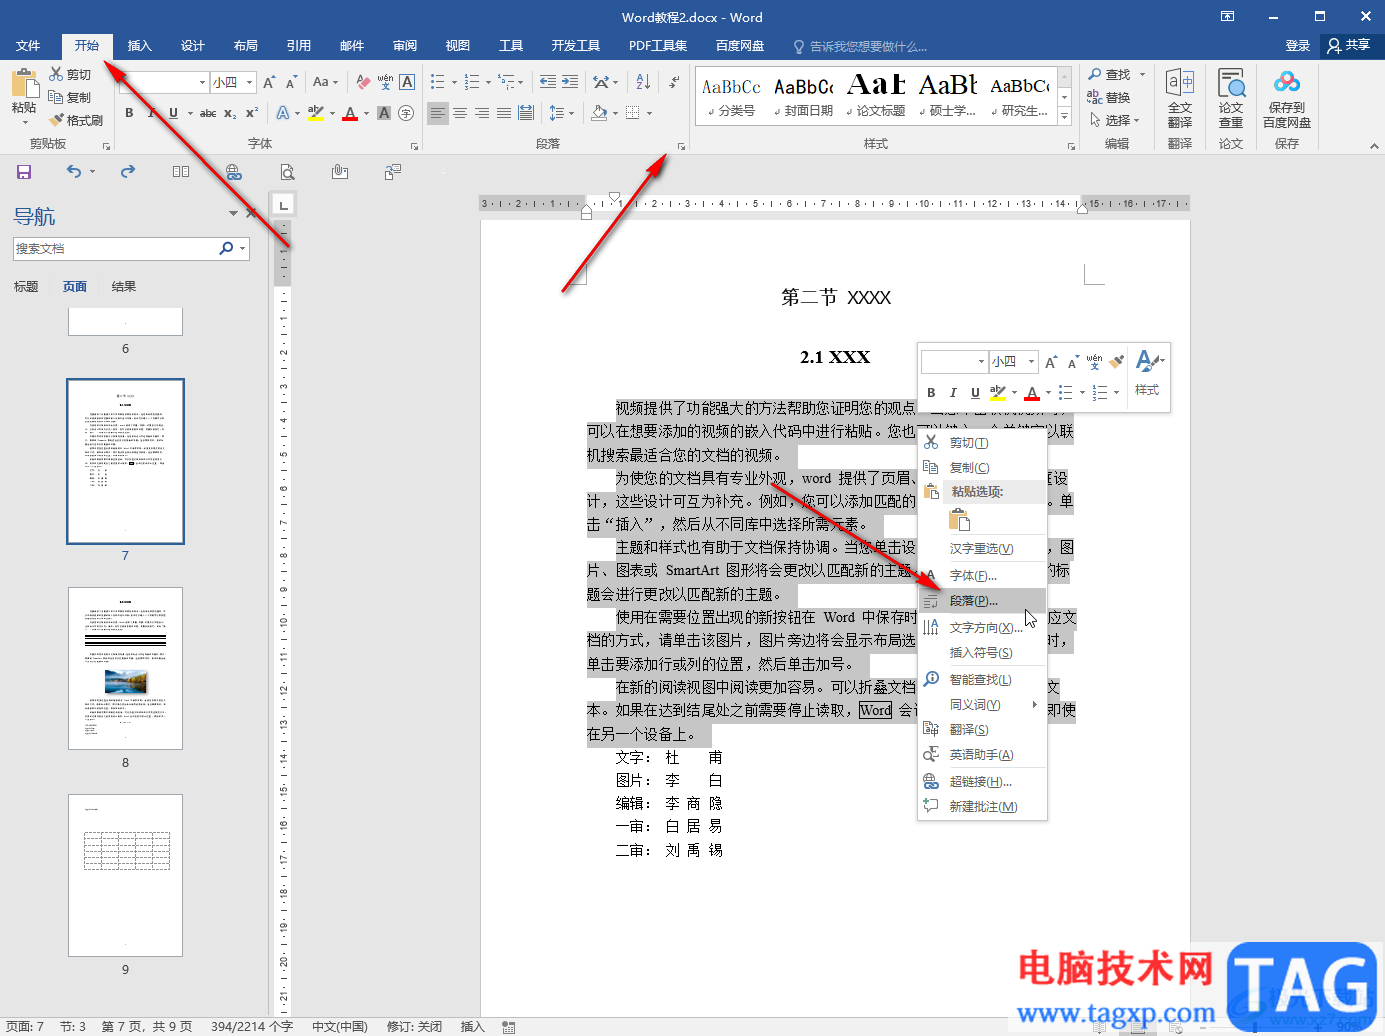Click red font color in the mini toolbar
Image resolution: width=1385 pixels, height=1036 pixels.
click(1032, 393)
